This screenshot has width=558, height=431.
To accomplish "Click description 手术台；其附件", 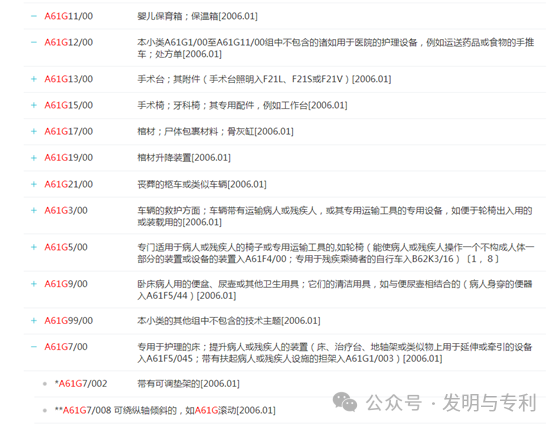I will point(264,79).
